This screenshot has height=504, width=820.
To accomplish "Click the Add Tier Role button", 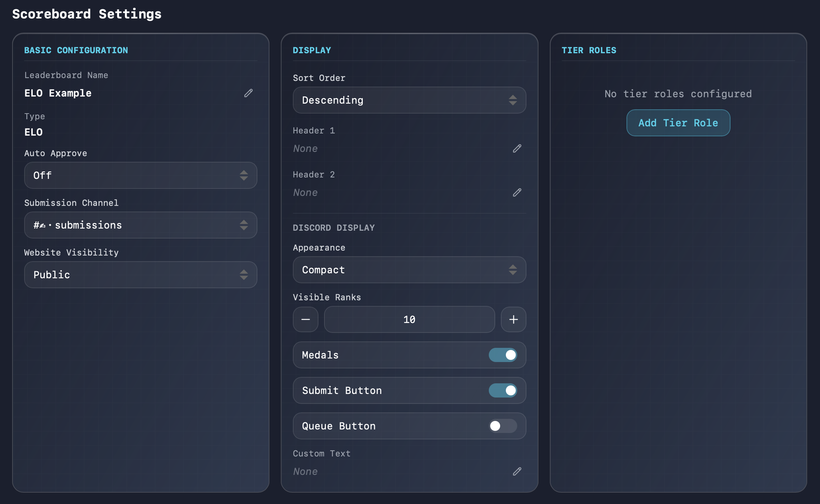I will tap(678, 123).
